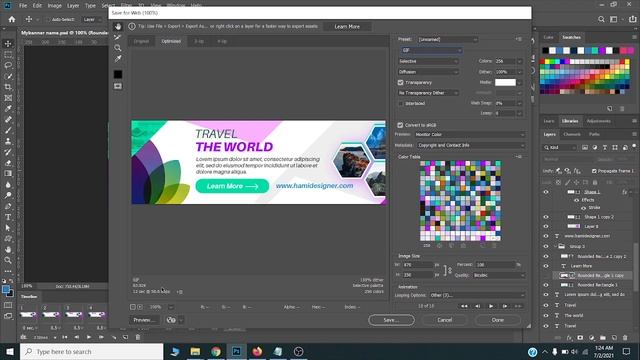Image resolution: width=640 pixels, height=360 pixels.
Task: Open File Explorer from the taskbar
Action: [195, 351]
